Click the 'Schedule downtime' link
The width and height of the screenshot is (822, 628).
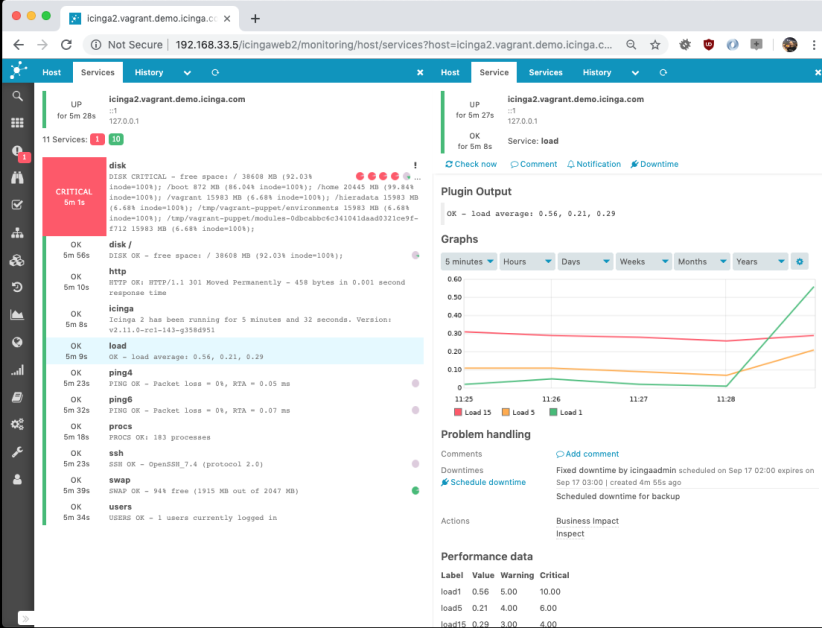[483, 482]
